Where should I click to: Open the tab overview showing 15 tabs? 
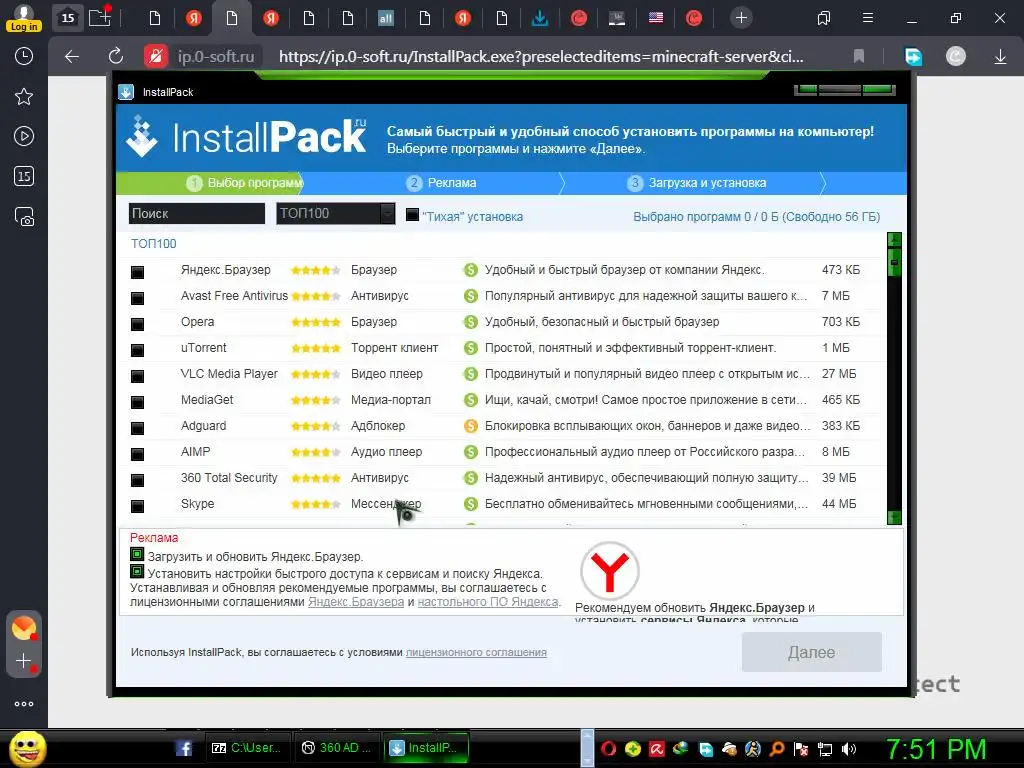click(x=68, y=18)
